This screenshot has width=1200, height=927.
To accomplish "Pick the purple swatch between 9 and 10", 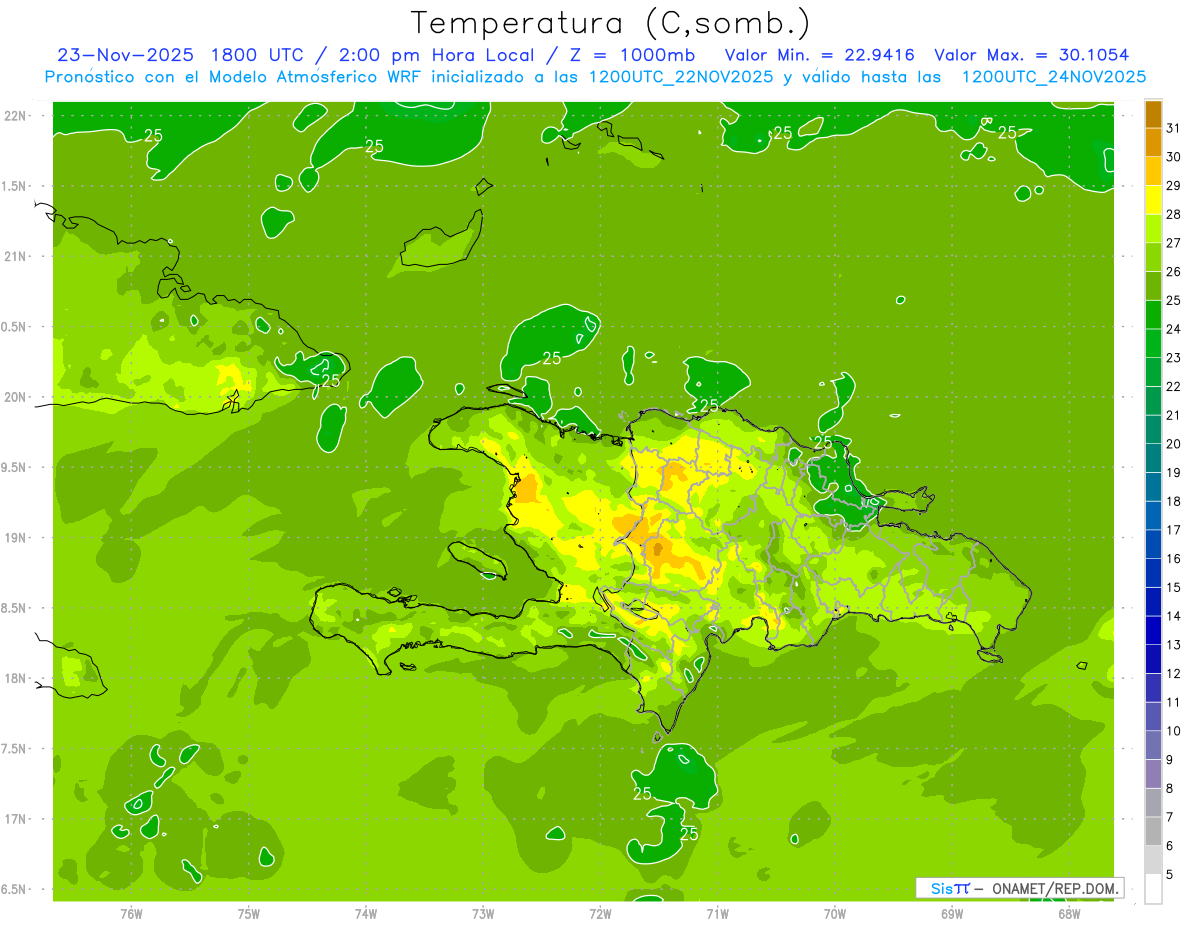I will pos(1153,746).
